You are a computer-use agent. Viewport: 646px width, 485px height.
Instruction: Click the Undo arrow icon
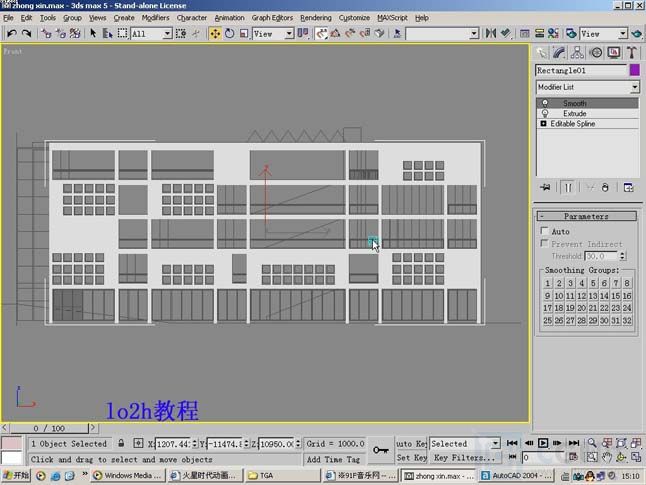pos(12,33)
